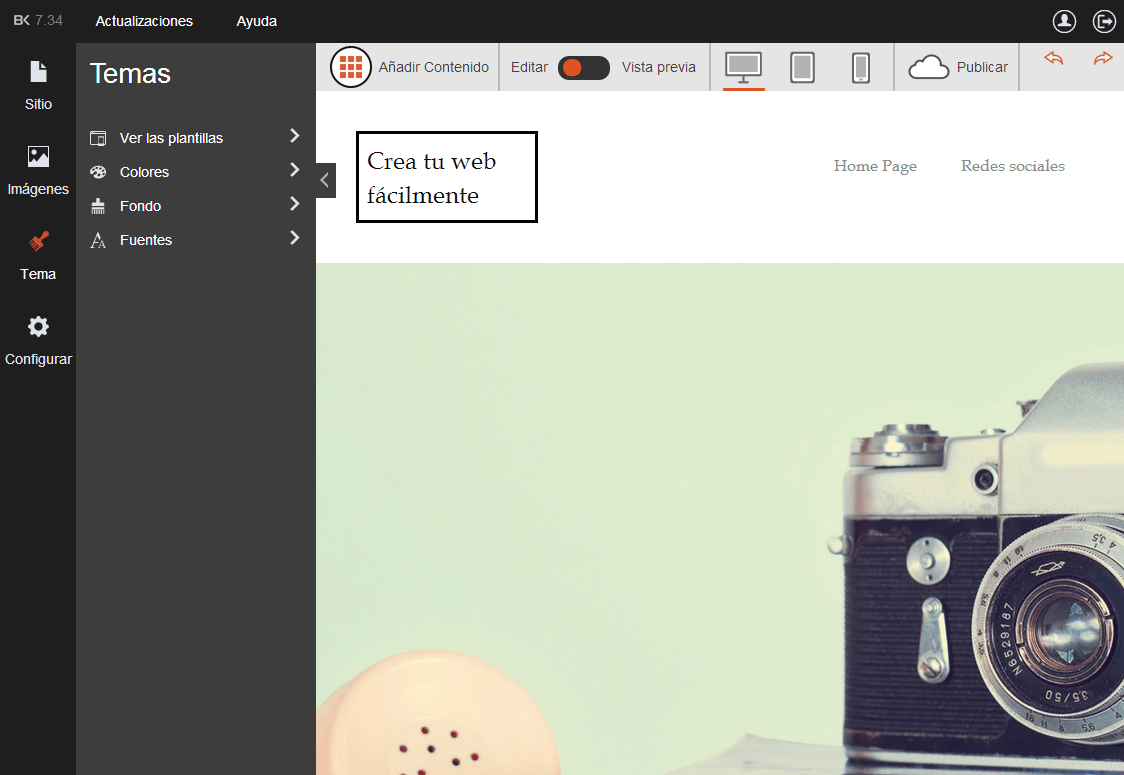Click the Sitio label in sidebar
This screenshot has width=1124, height=775.
pyautogui.click(x=38, y=104)
